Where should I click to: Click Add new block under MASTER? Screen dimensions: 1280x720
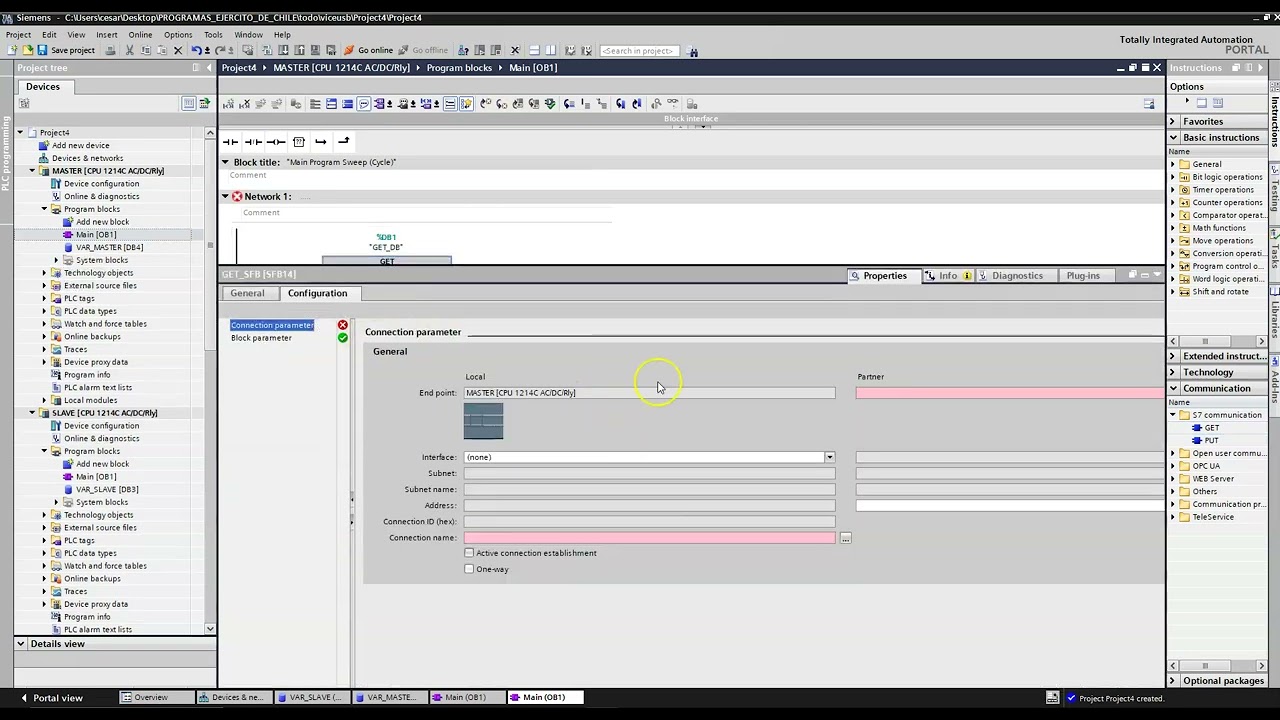pos(102,222)
